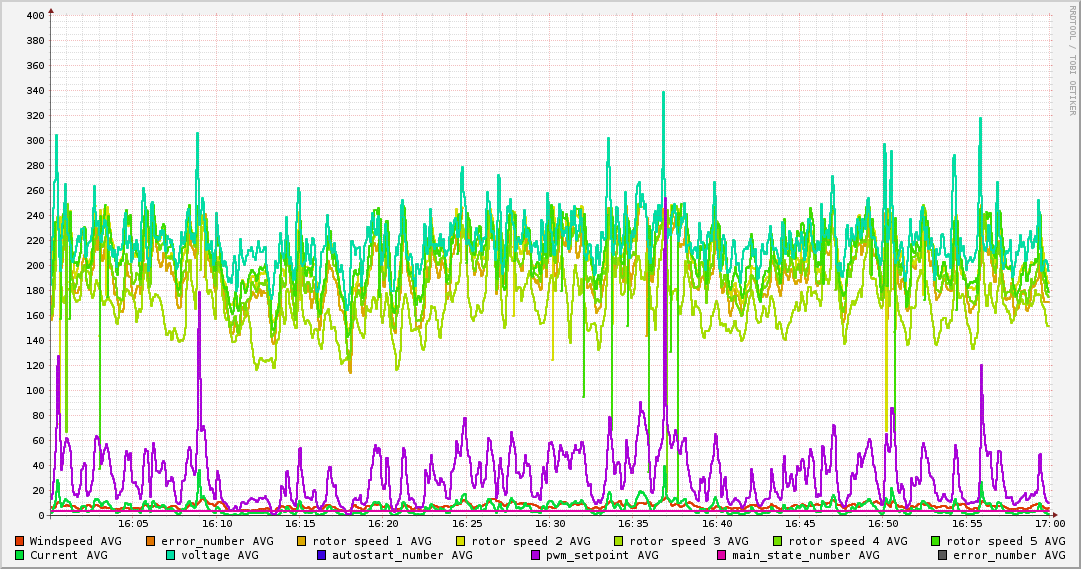Select the rotor speed 3 AVG legend text
This screenshot has height=569, width=1081.
click(688, 541)
